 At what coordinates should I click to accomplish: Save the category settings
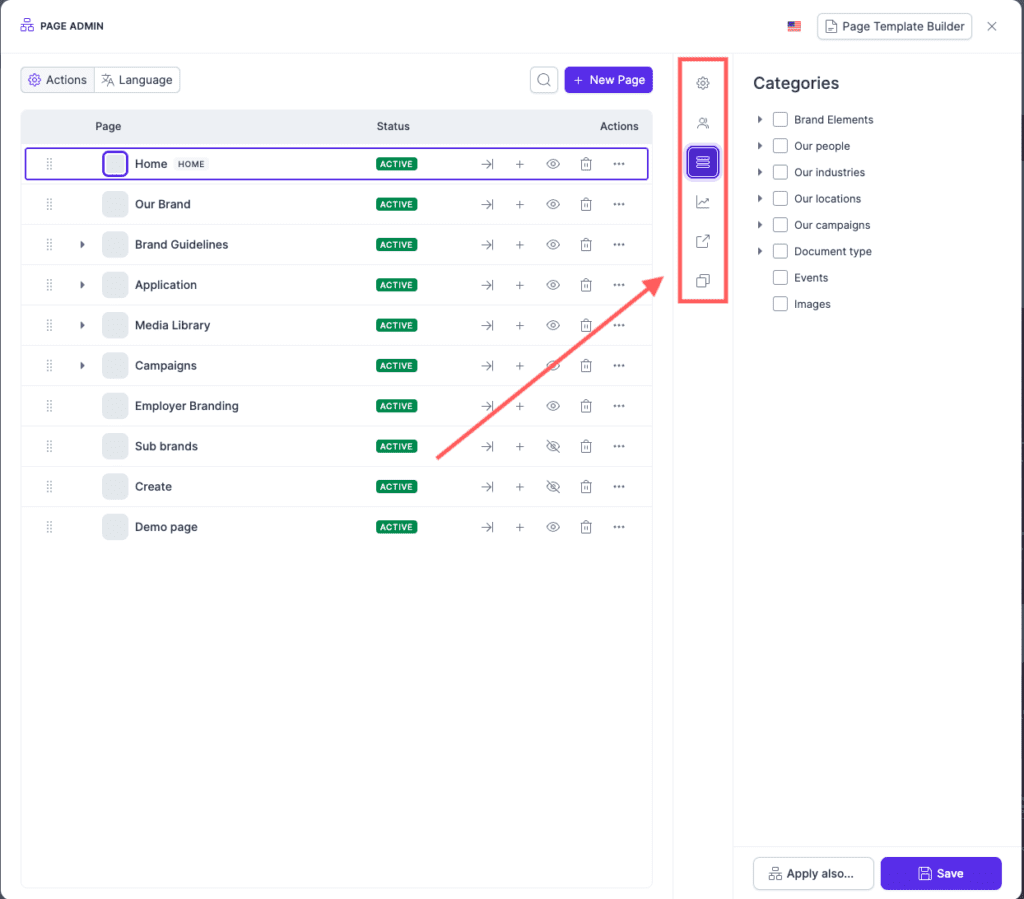coord(941,874)
